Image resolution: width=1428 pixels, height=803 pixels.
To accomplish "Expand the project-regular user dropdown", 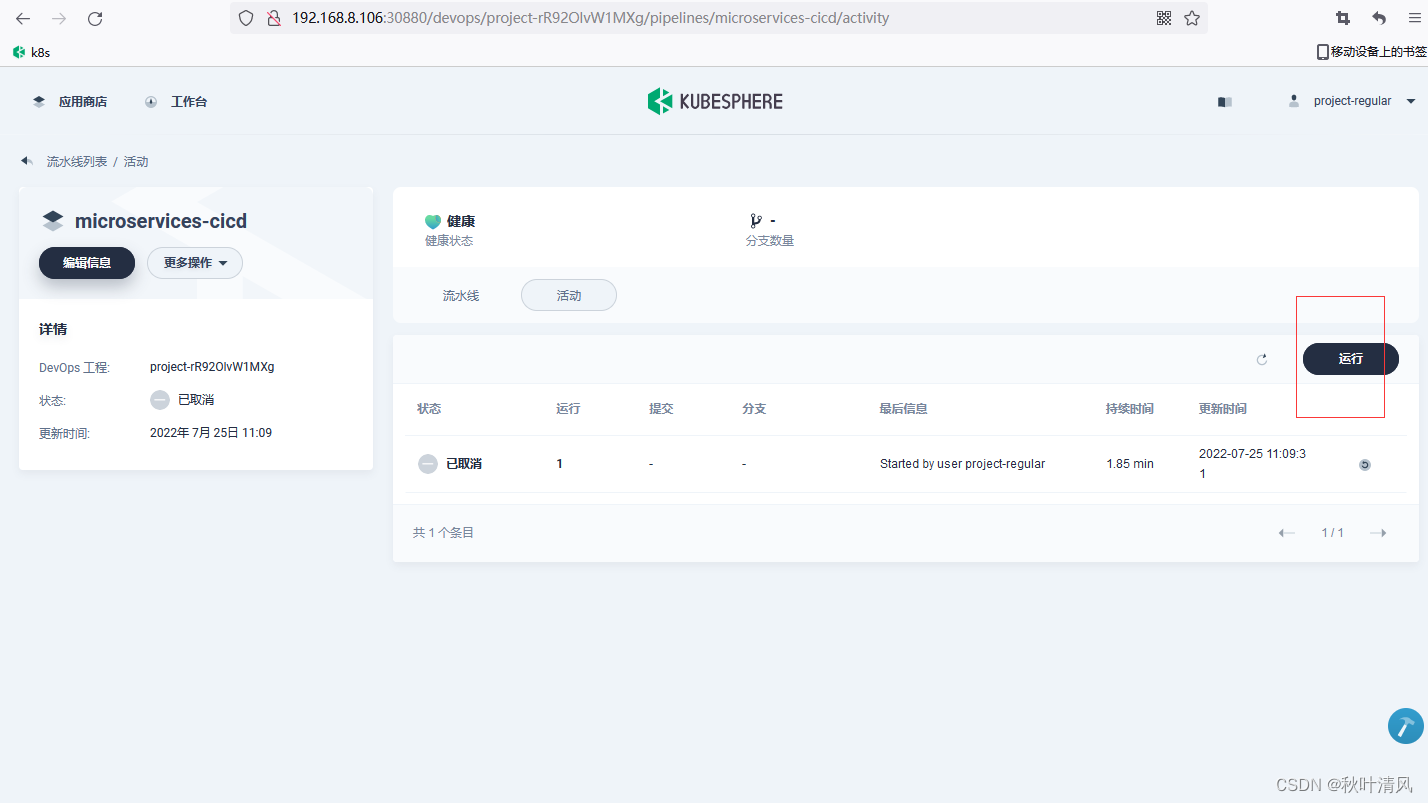I will tap(1353, 101).
